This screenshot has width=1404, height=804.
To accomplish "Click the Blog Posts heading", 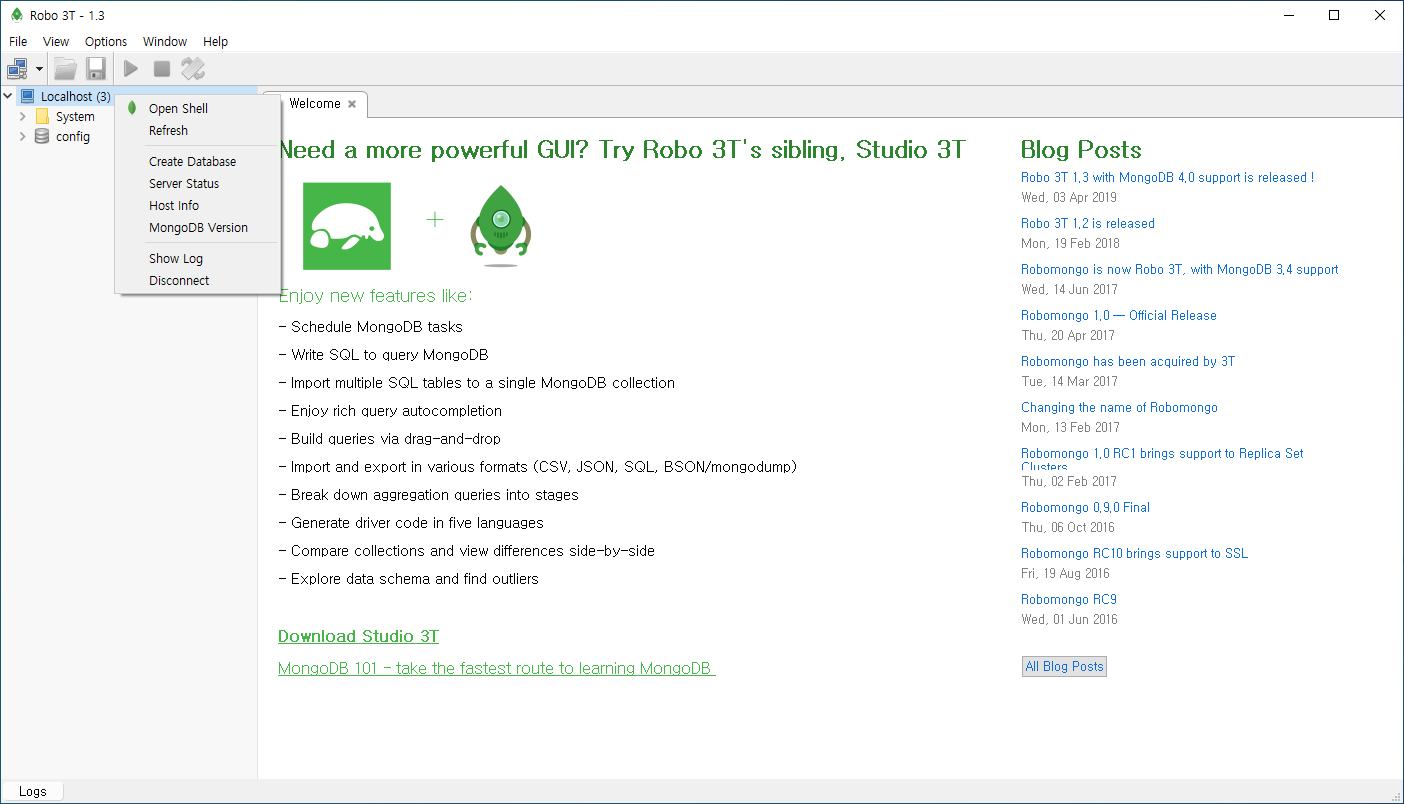I will [x=1081, y=150].
